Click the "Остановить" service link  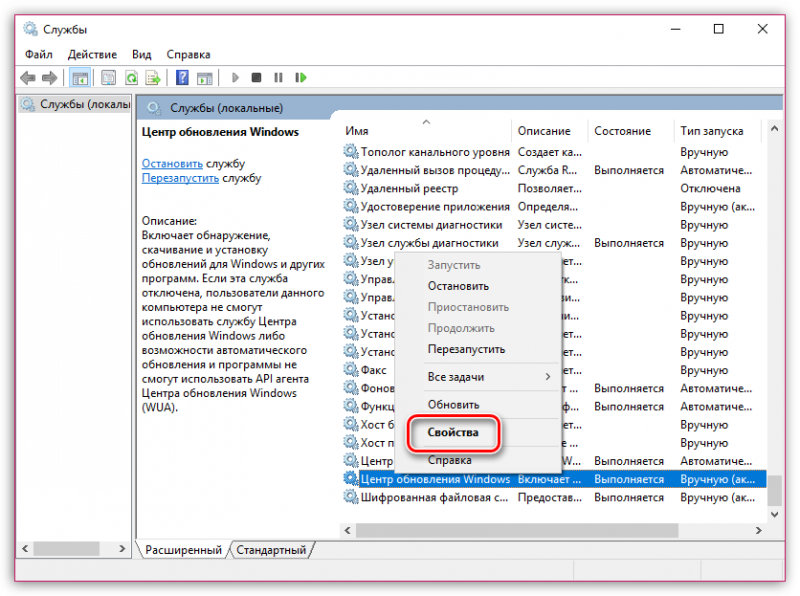click(x=172, y=163)
